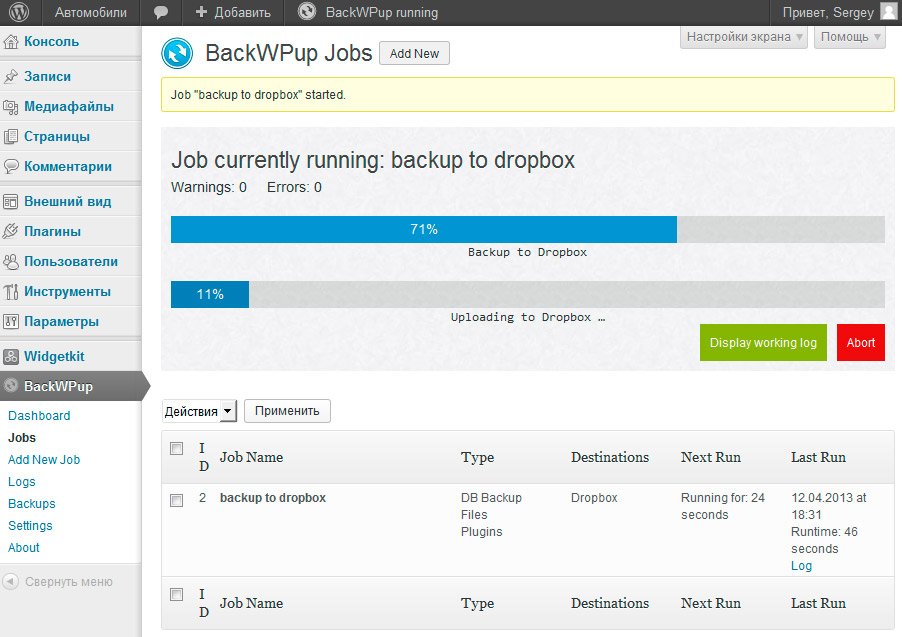The image size is (902, 637).
Task: Open the BackWPup Dashboard link
Action: [39, 415]
